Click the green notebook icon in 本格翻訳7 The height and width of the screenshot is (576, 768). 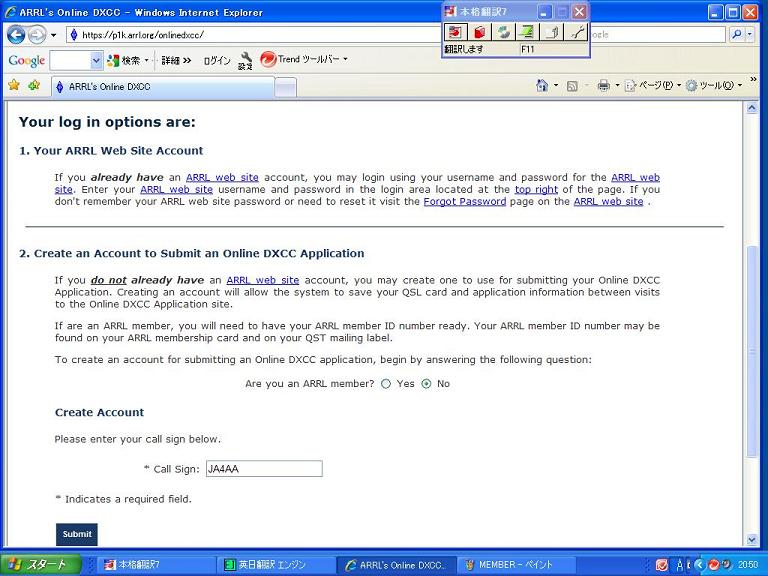coord(528,32)
